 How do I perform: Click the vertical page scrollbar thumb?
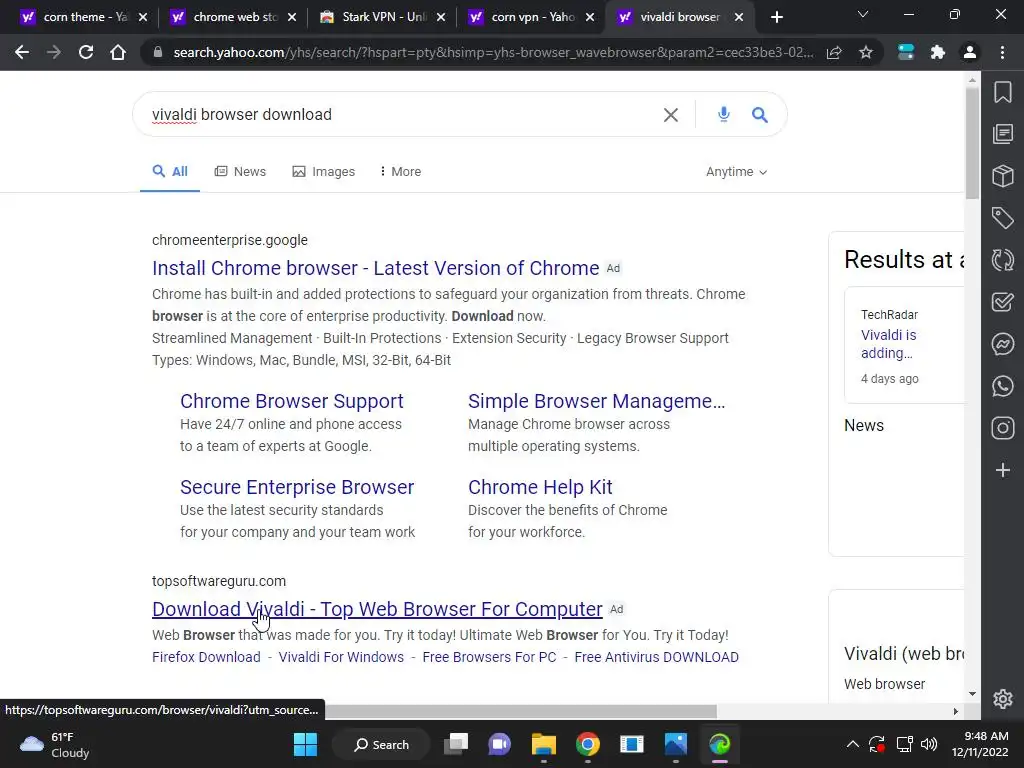(x=972, y=144)
